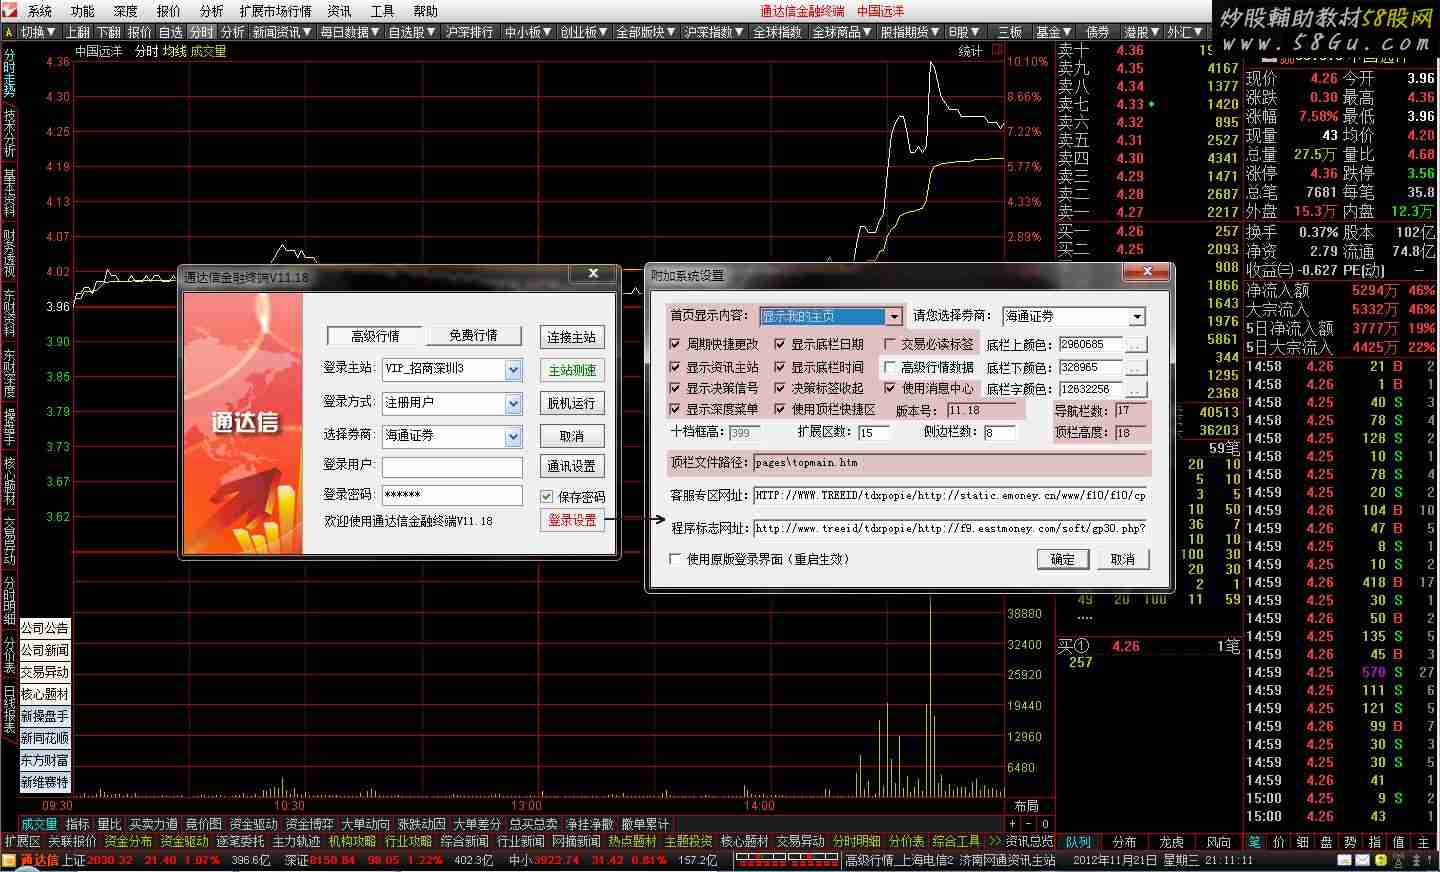Screen dimensions: 1440x872
Task: Click the 0 layout reset button
Action: [1045, 824]
